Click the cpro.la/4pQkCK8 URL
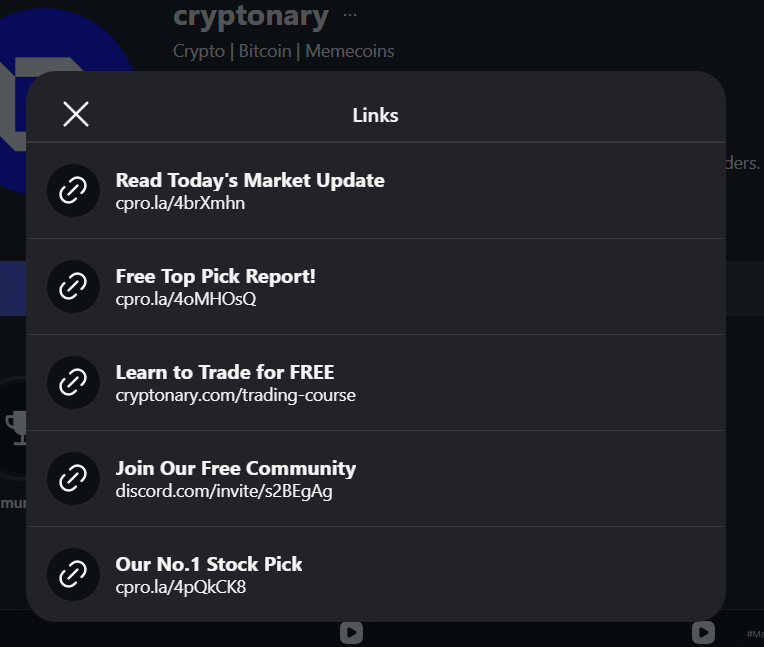This screenshot has height=647, width=764. (181, 587)
